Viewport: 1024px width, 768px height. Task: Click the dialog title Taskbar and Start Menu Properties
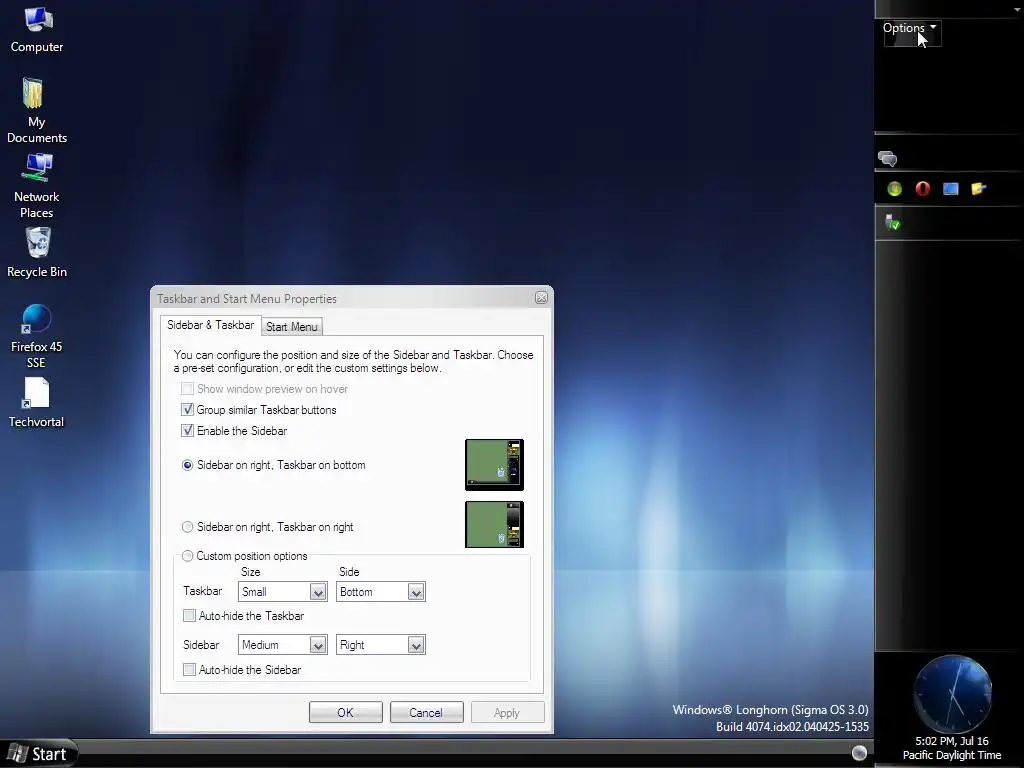[247, 298]
